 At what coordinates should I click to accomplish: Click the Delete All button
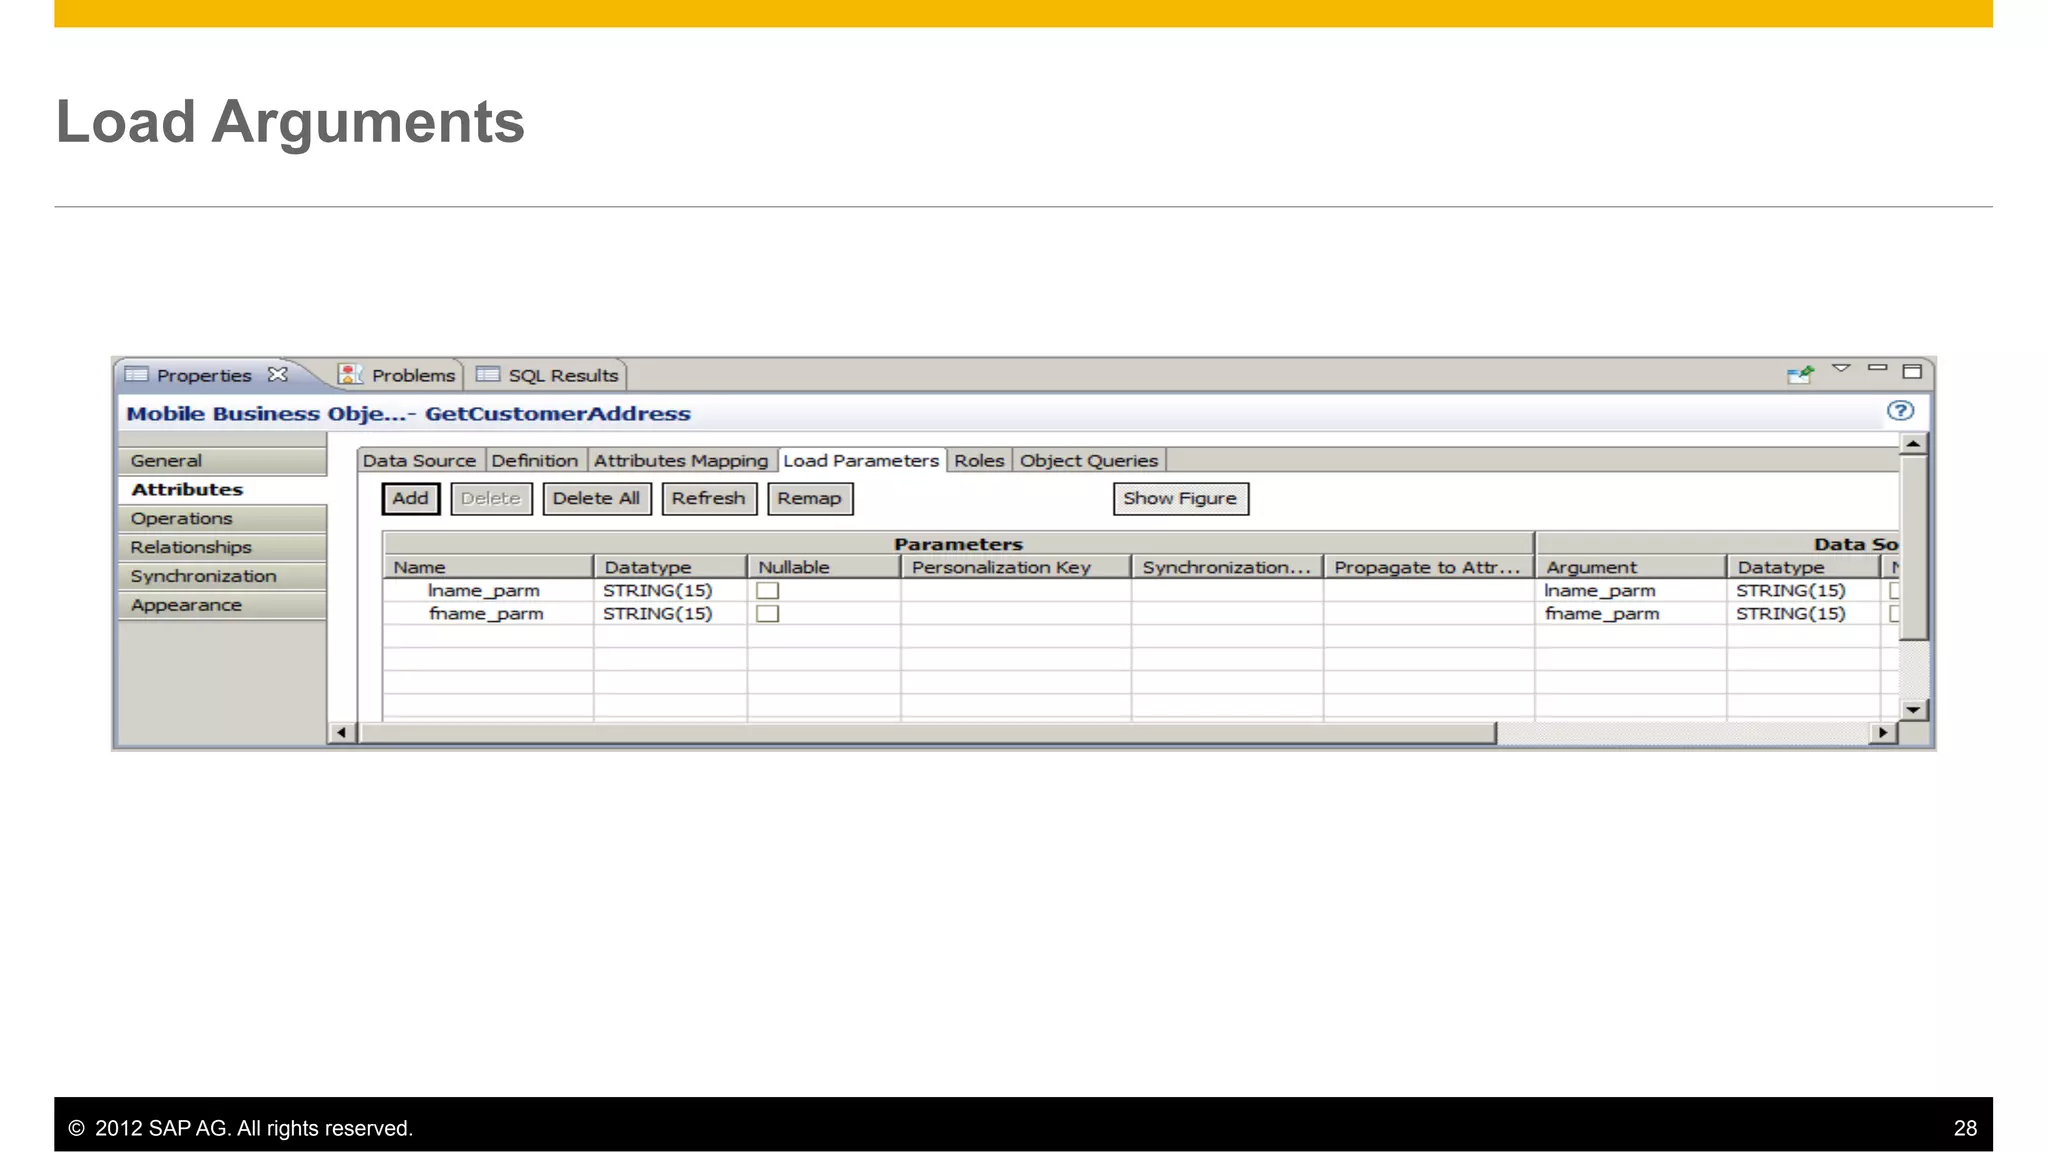596,498
